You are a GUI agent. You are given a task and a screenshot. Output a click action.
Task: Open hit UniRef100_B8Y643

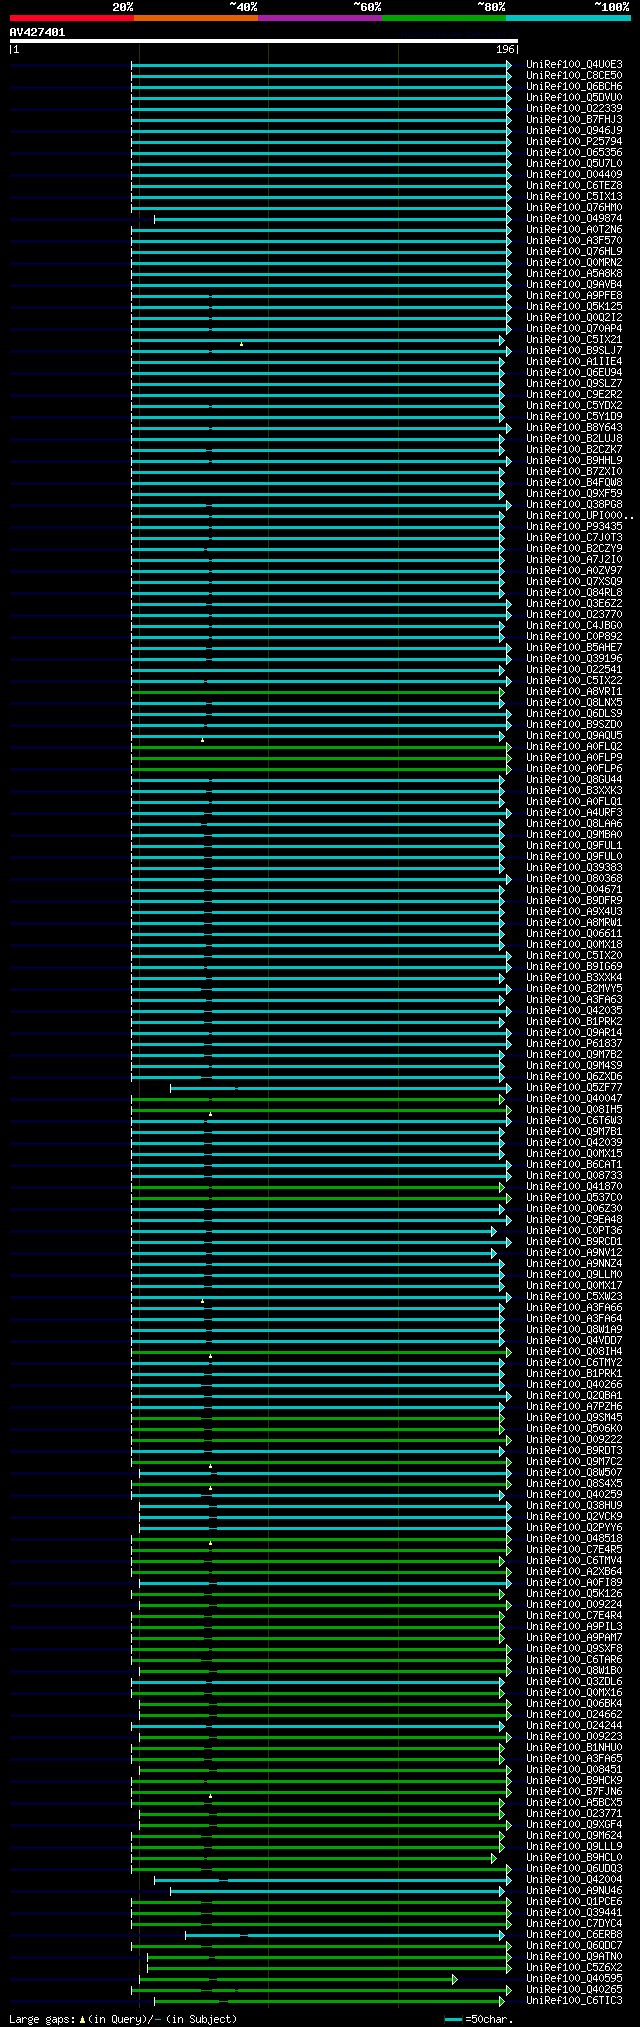(x=574, y=428)
